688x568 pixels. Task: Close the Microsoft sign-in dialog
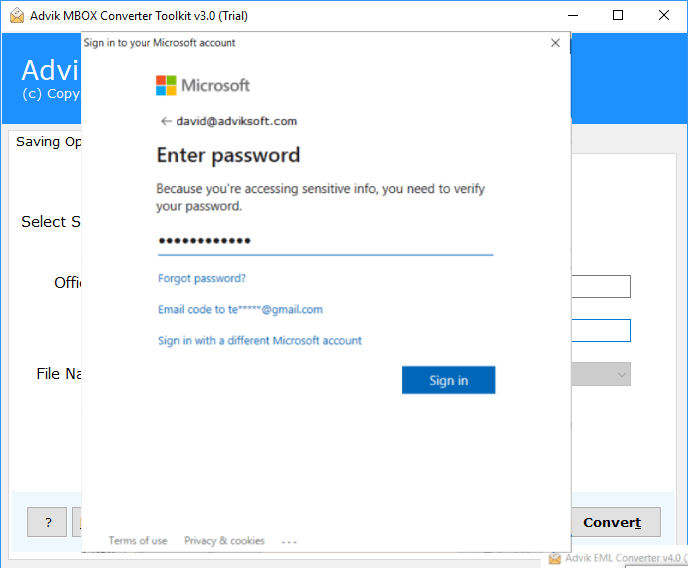pyautogui.click(x=555, y=43)
